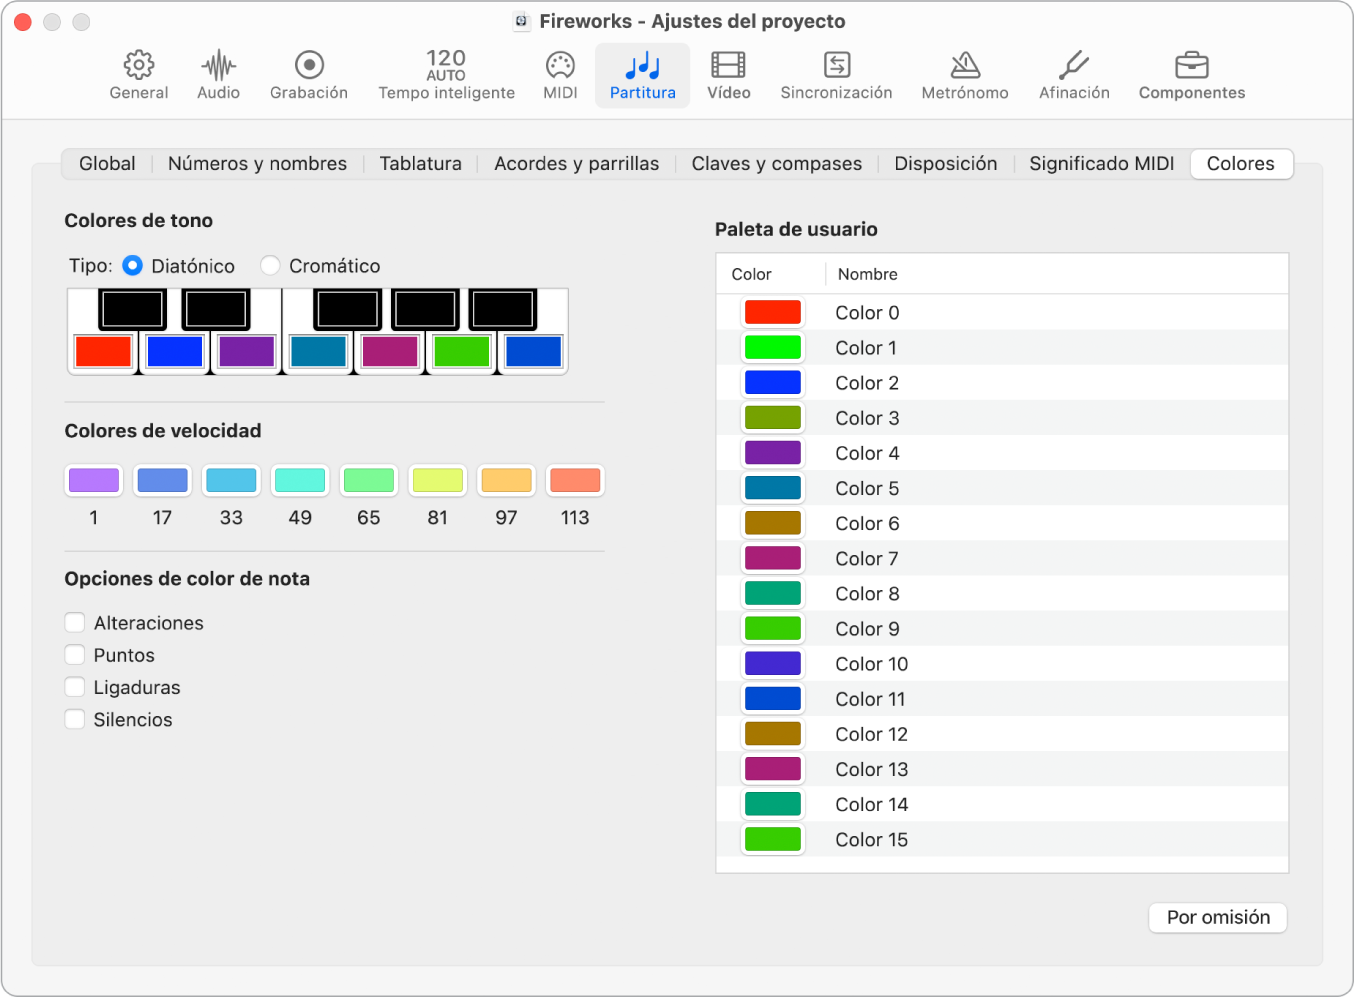The image size is (1354, 998).
Task: Open the Audio settings pane
Action: coord(218,76)
